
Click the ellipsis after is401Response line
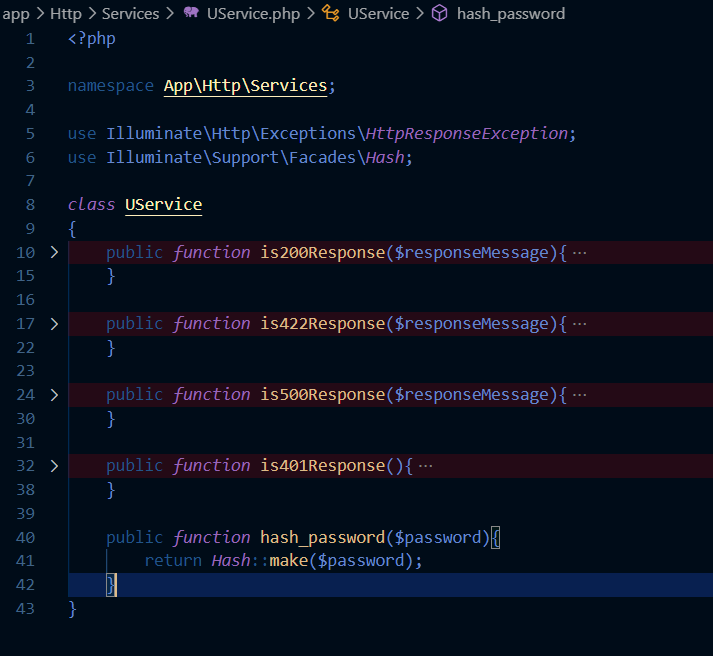[425, 466]
